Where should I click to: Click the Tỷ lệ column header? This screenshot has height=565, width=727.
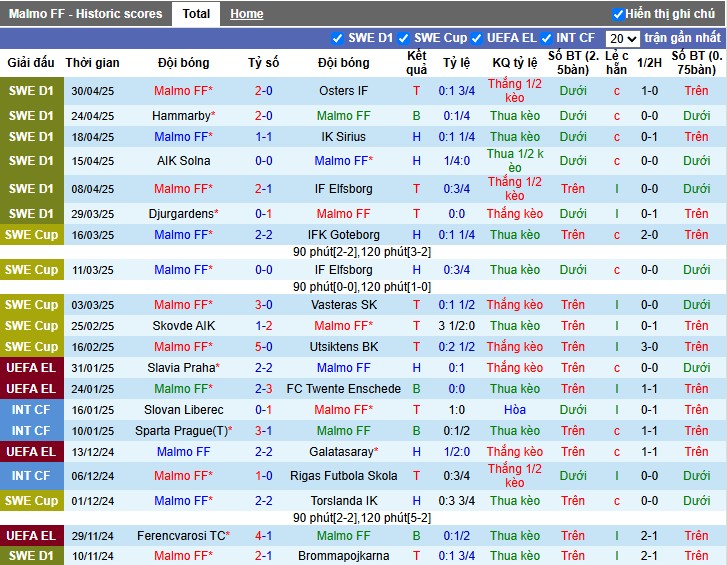(x=456, y=63)
